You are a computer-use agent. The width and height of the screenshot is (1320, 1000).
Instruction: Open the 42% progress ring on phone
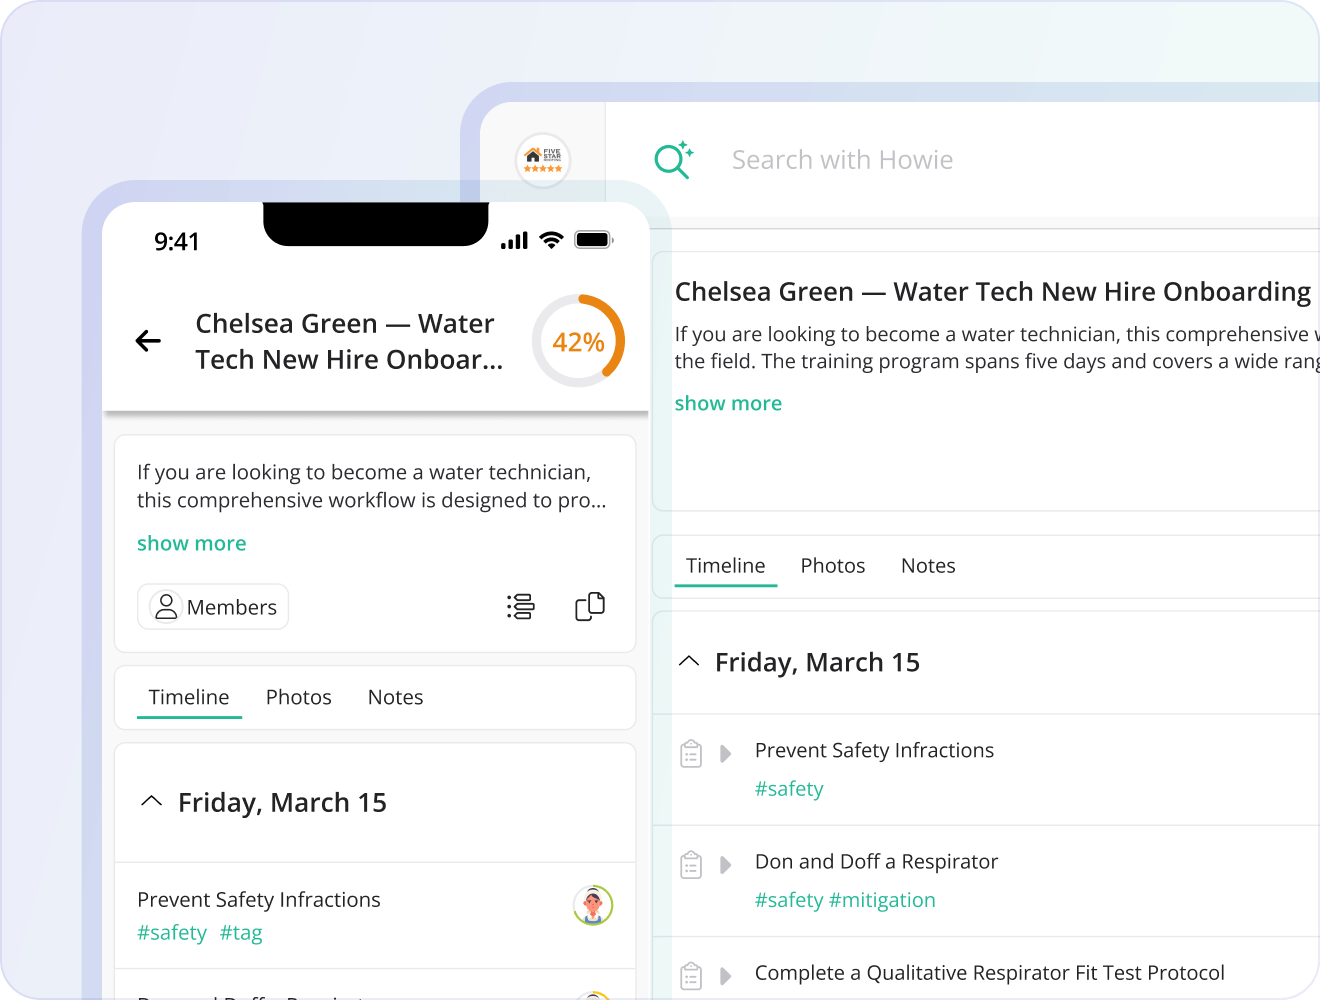point(578,341)
